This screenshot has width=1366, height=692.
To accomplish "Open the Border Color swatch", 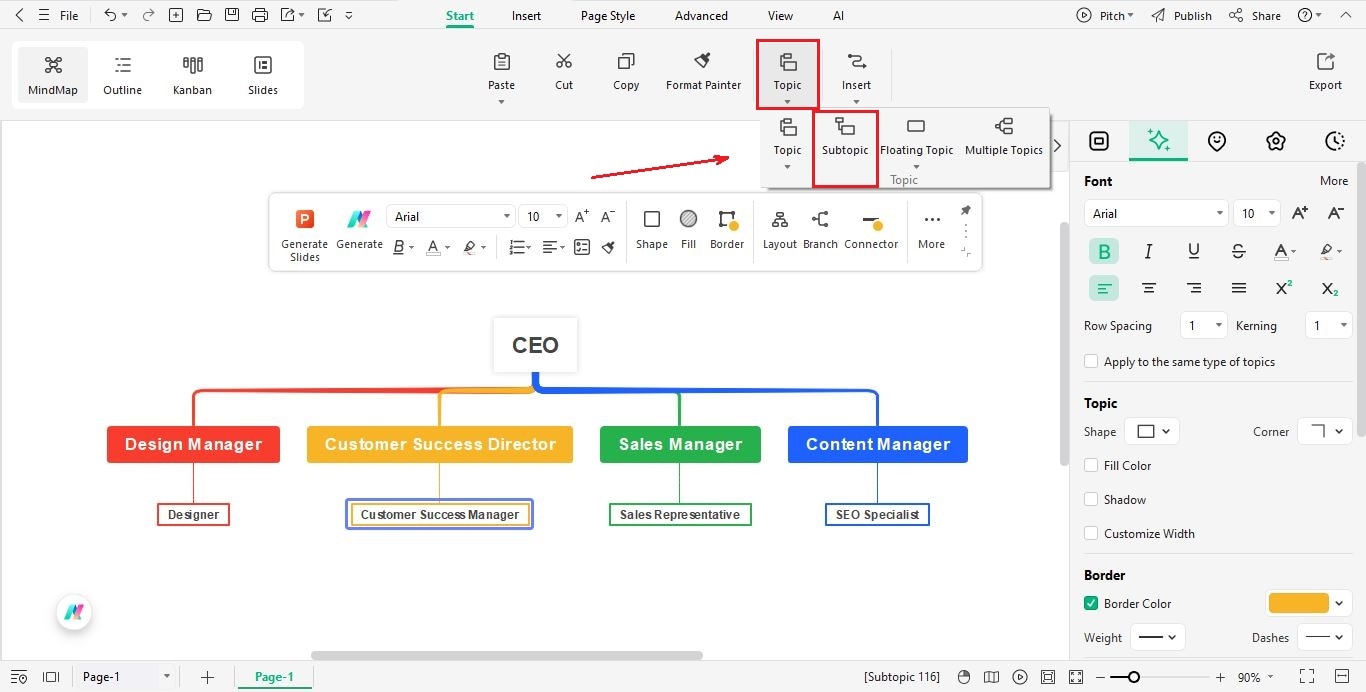I will point(1300,603).
